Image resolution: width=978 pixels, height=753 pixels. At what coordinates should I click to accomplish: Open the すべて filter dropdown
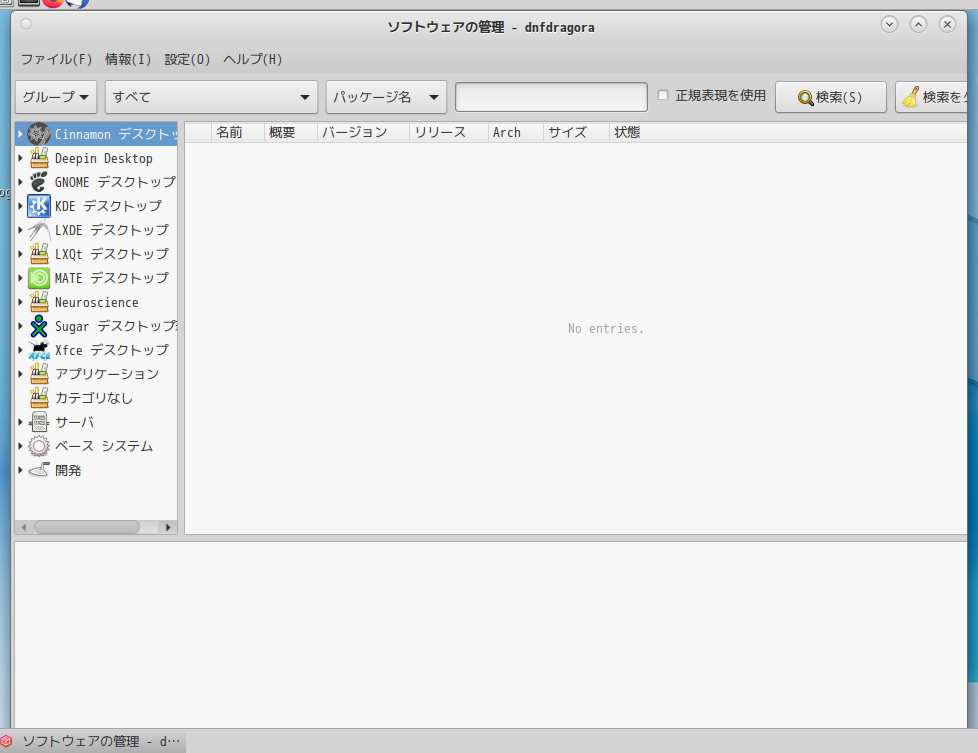(211, 97)
